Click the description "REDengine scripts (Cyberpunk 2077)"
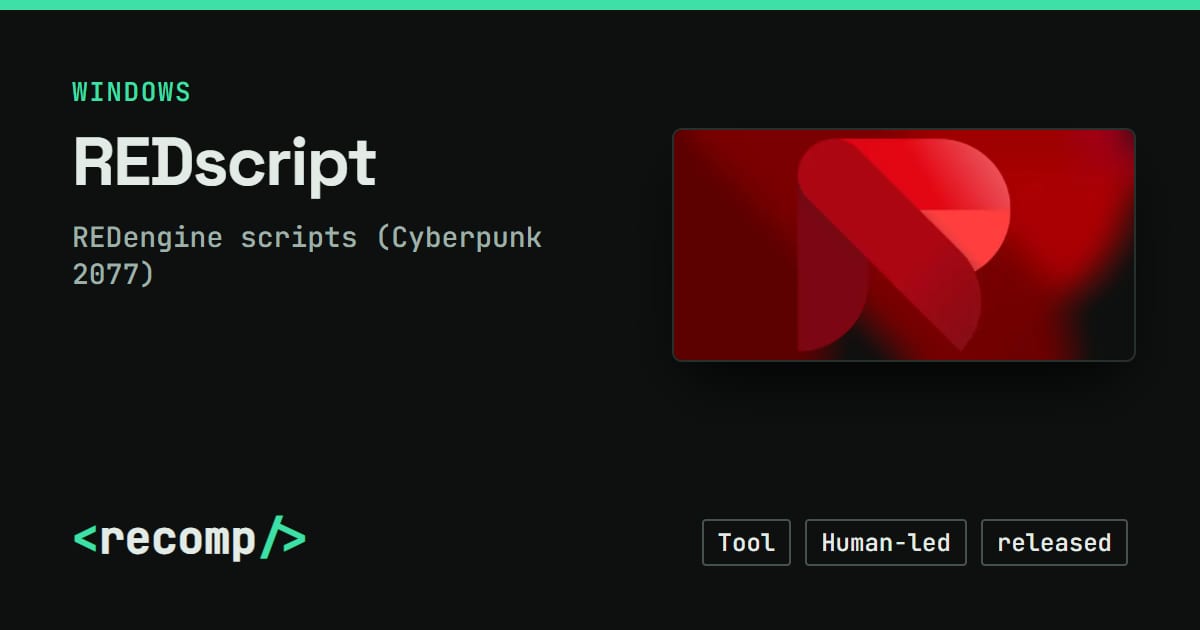This screenshot has width=1200, height=630. point(307,256)
